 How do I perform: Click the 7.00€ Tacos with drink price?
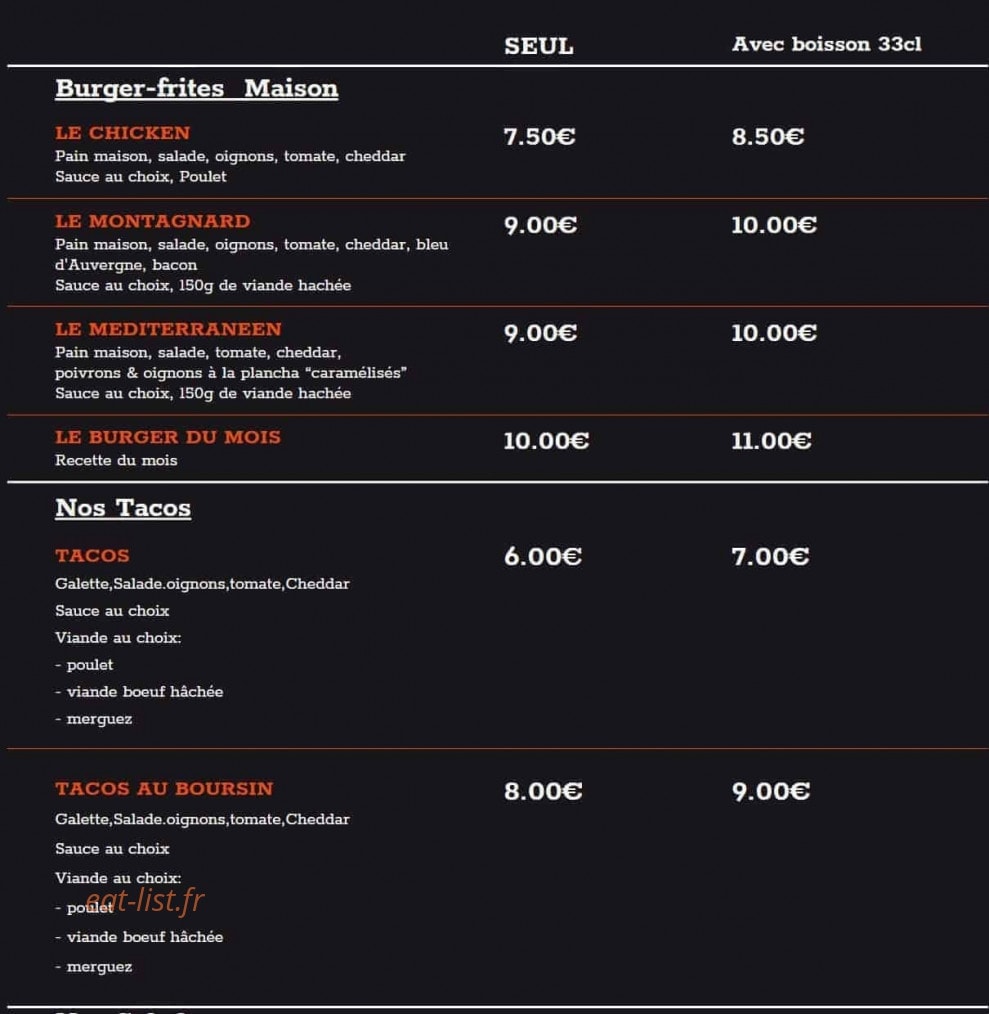(x=770, y=557)
